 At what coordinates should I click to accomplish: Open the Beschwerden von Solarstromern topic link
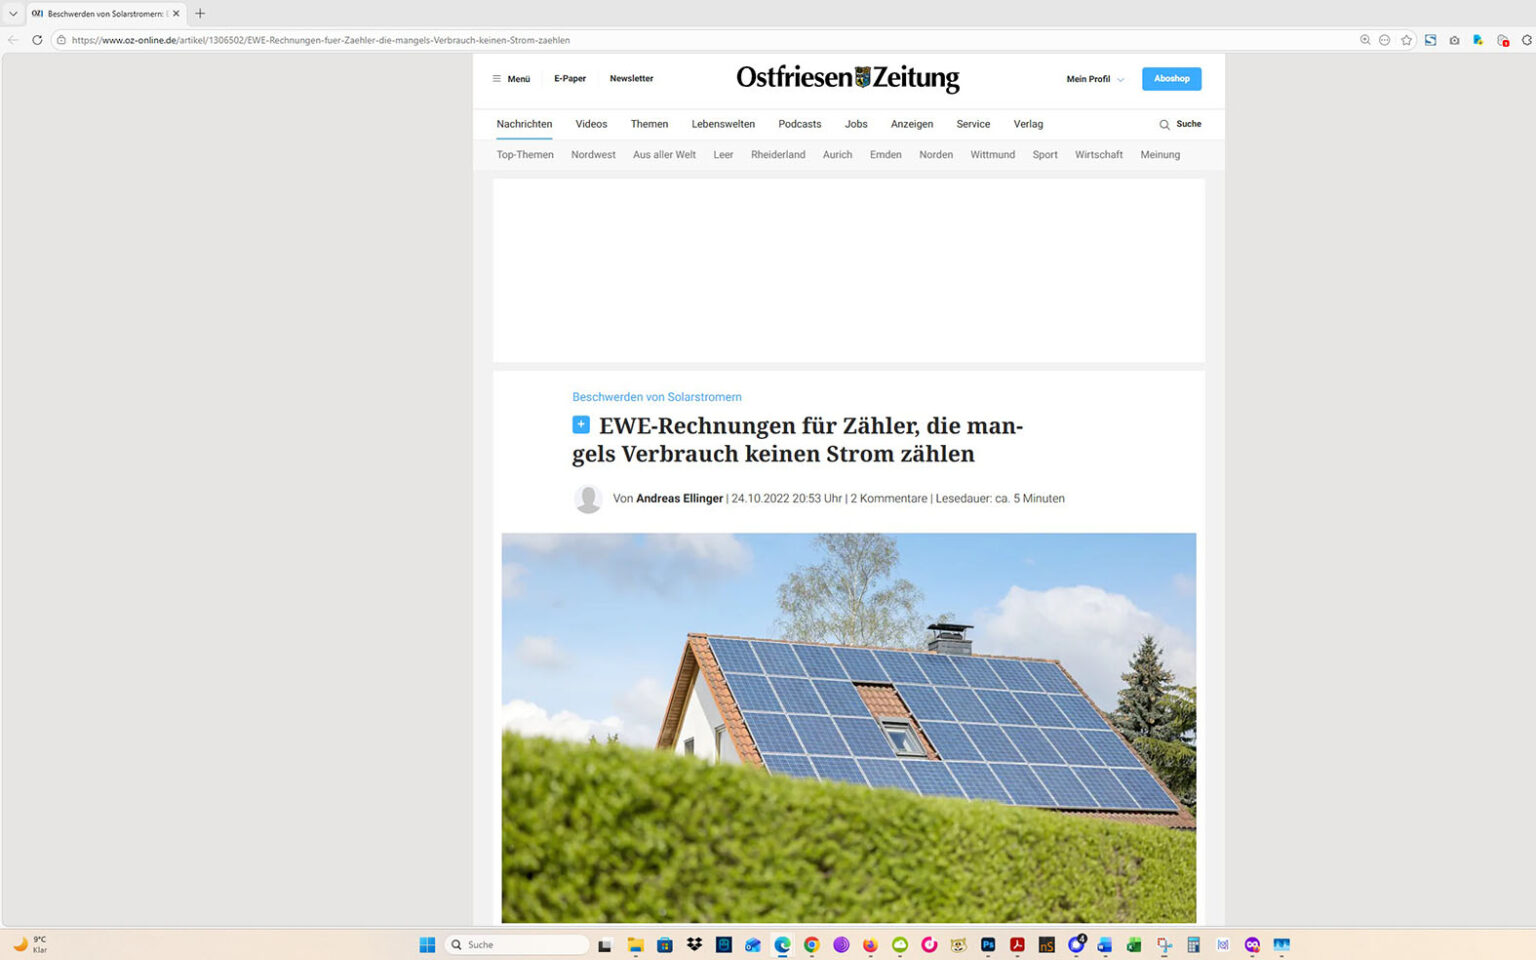tap(656, 397)
